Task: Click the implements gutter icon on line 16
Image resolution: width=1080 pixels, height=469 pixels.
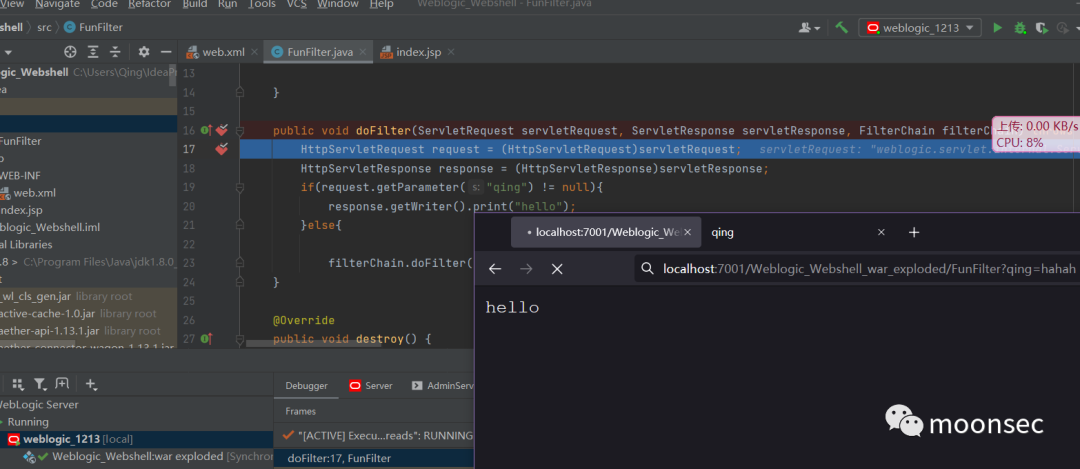Action: (x=206, y=130)
